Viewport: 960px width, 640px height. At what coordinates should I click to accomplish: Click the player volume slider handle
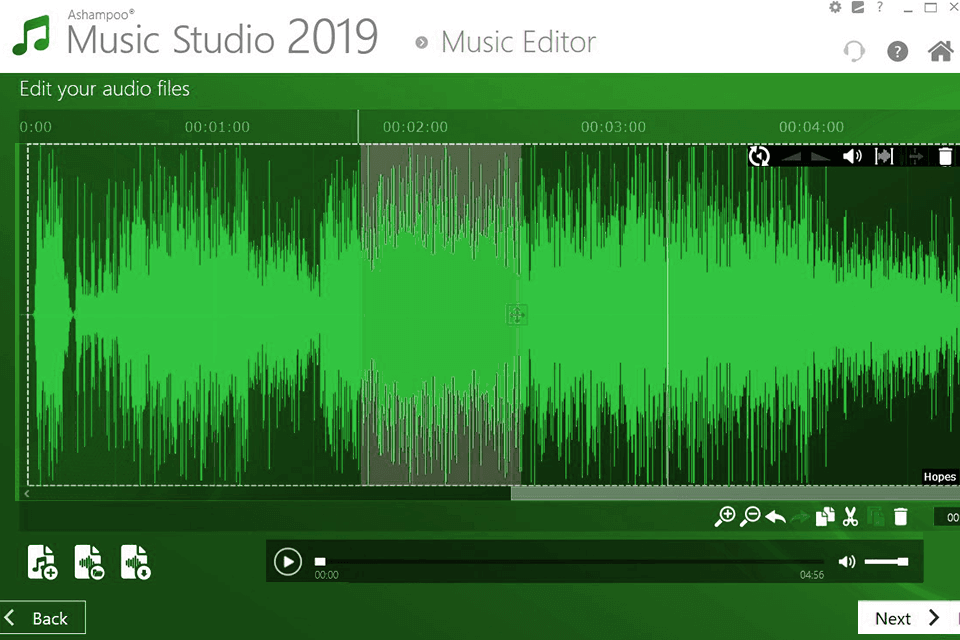(903, 562)
